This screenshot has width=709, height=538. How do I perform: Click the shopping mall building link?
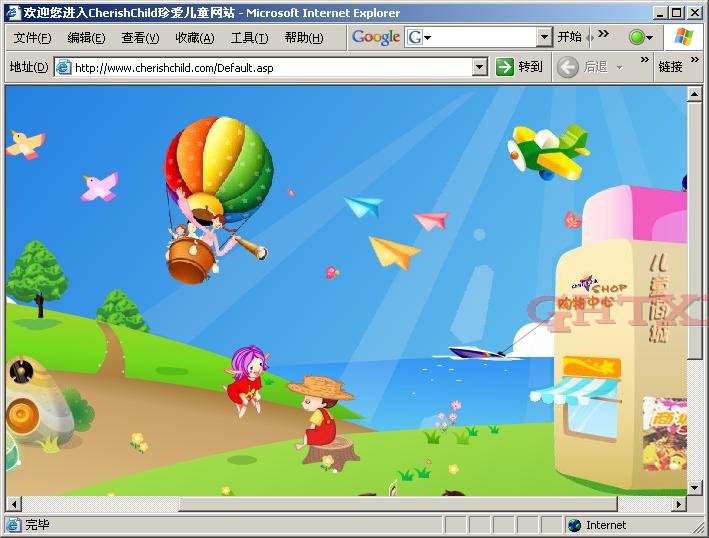click(x=620, y=330)
